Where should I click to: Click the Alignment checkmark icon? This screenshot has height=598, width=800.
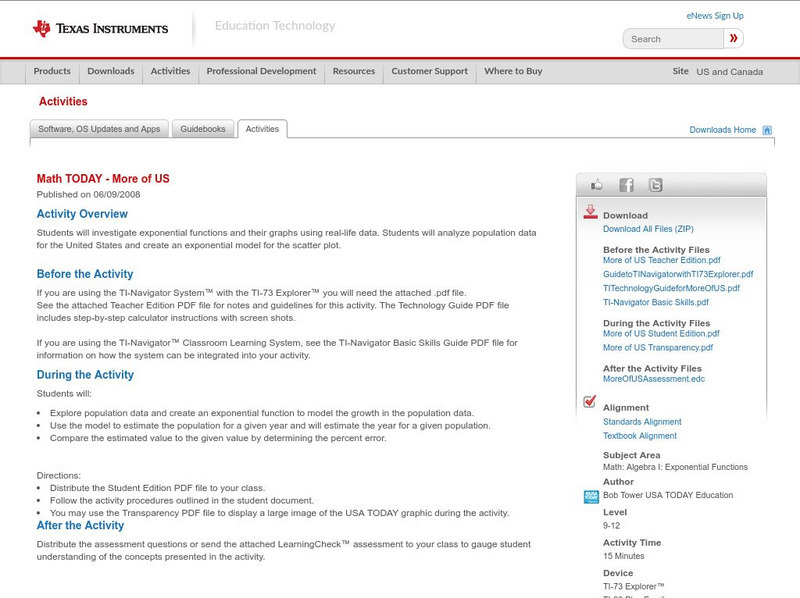click(x=590, y=401)
